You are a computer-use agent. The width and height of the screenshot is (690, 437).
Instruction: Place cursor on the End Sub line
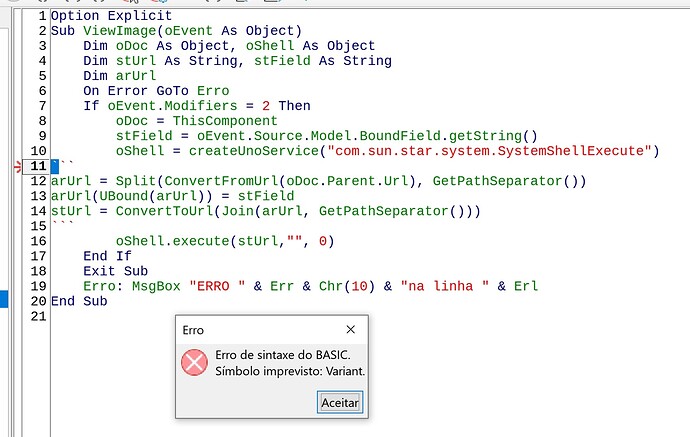point(79,301)
